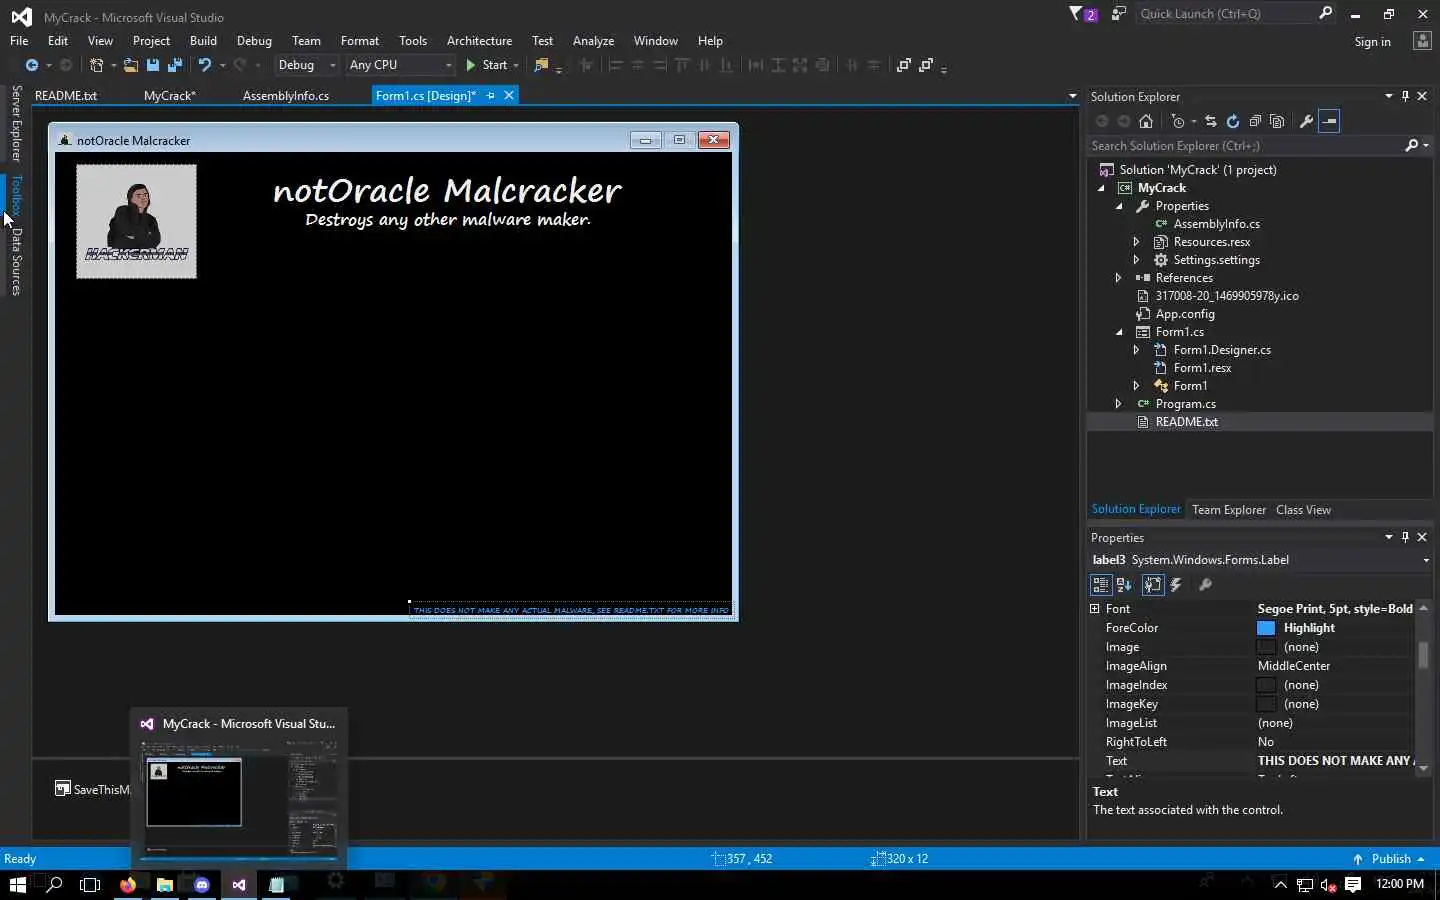
Task: Open the Toolbox side tab
Action: click(x=16, y=196)
